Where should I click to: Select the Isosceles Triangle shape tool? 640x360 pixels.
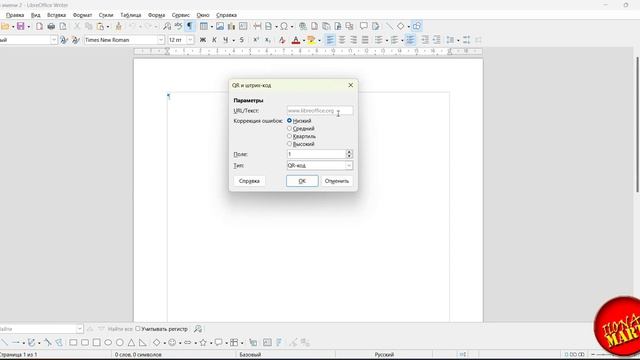point(131,342)
